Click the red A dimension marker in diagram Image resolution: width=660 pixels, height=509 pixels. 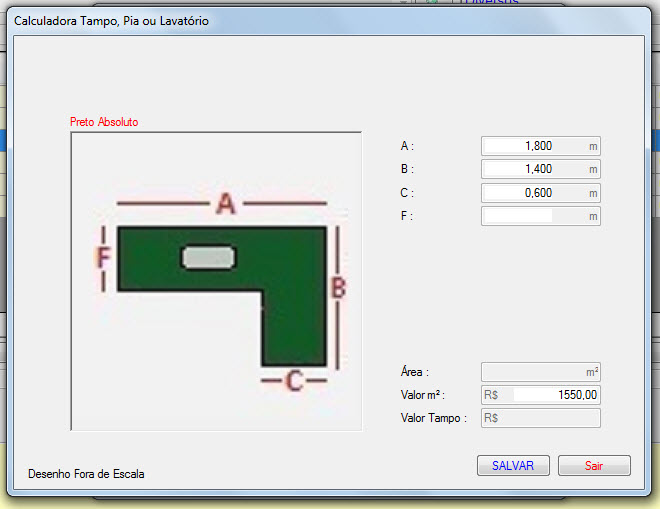coord(226,204)
